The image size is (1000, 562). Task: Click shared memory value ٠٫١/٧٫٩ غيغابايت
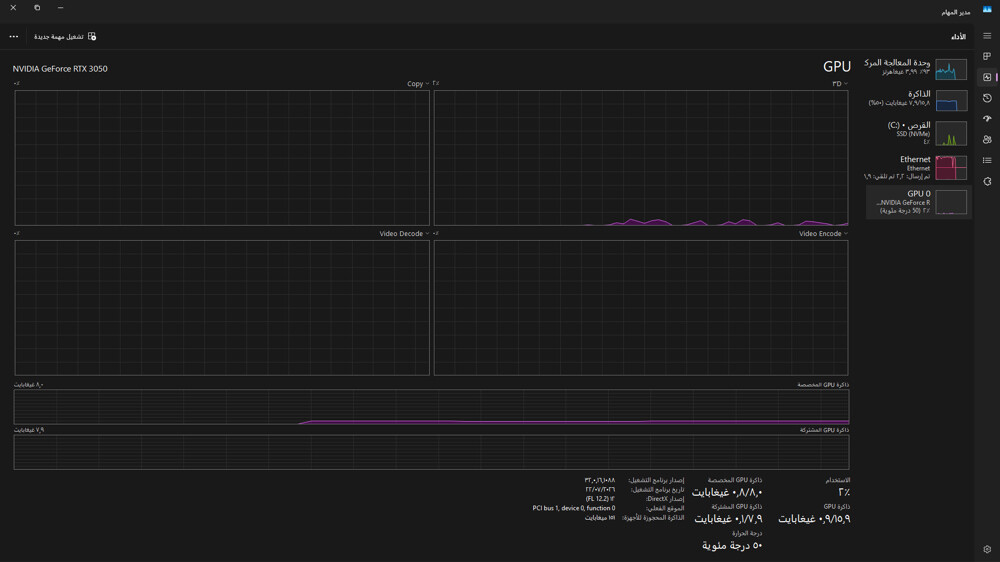pyautogui.click(x=728, y=519)
